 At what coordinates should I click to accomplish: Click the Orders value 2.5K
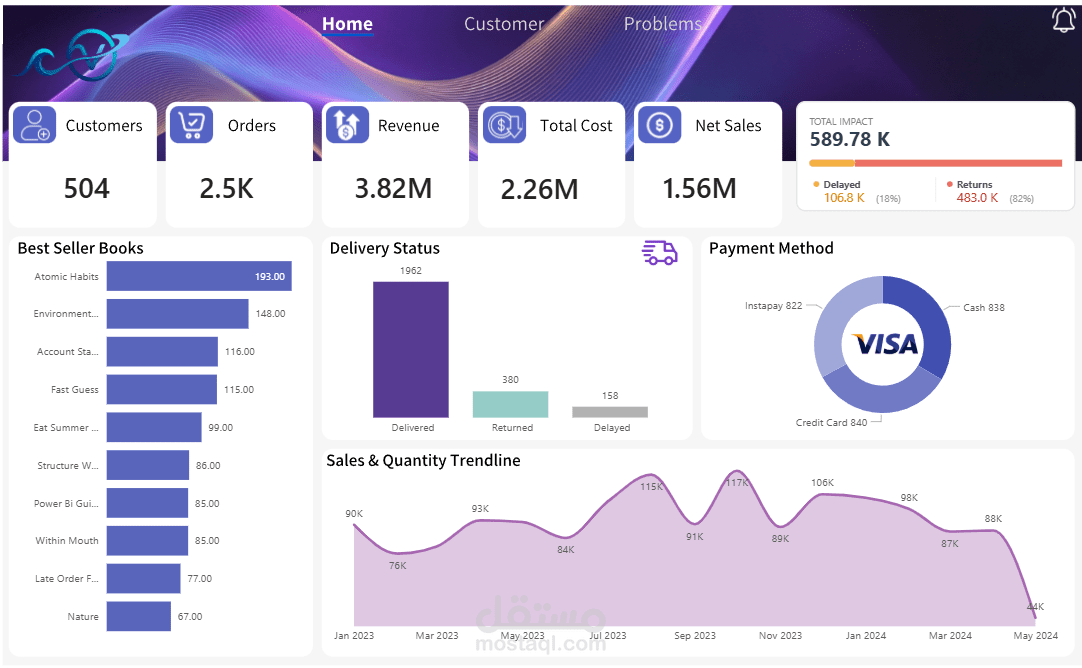226,188
